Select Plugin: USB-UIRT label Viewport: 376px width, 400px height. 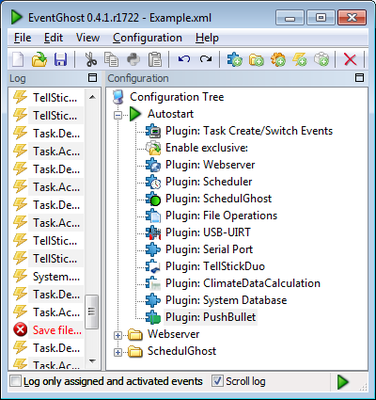click(x=208, y=233)
